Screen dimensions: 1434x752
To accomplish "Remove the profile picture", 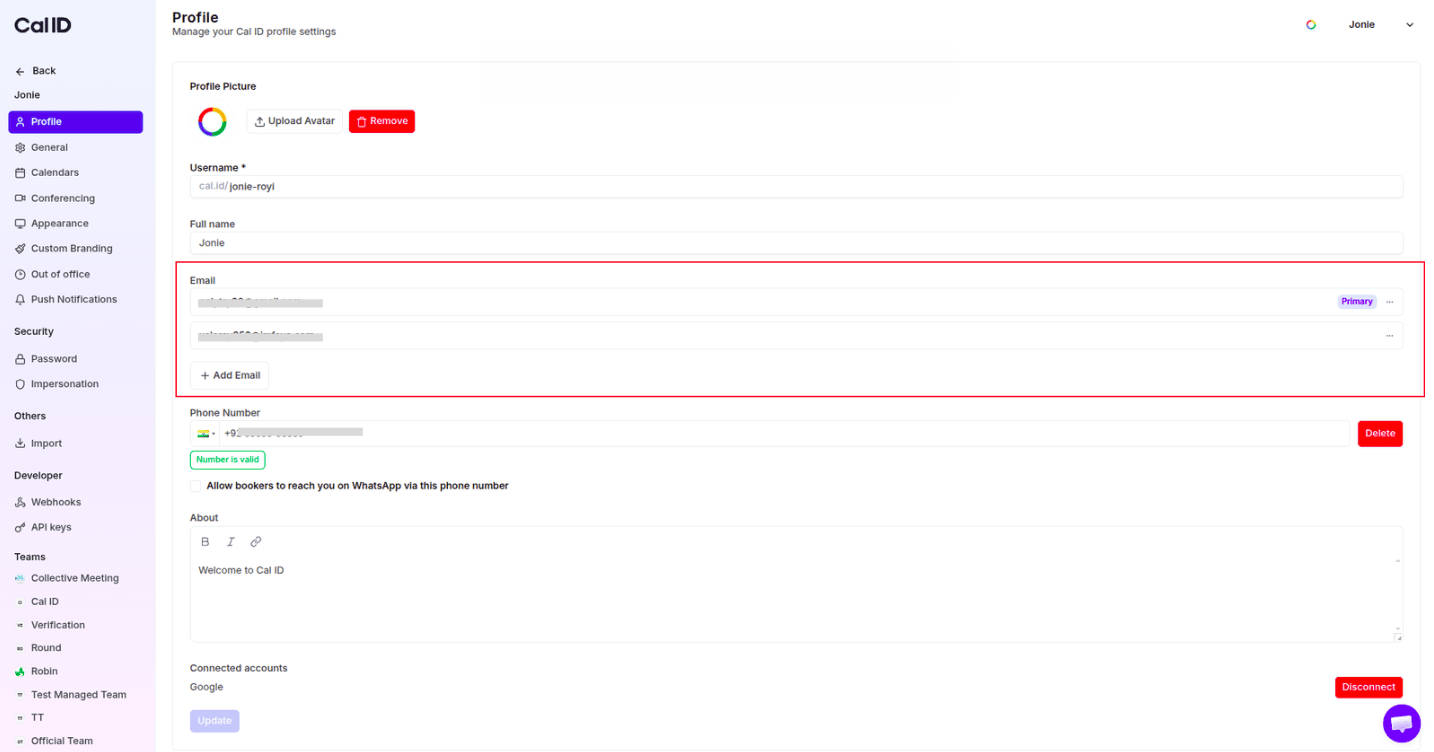I will click(x=382, y=121).
